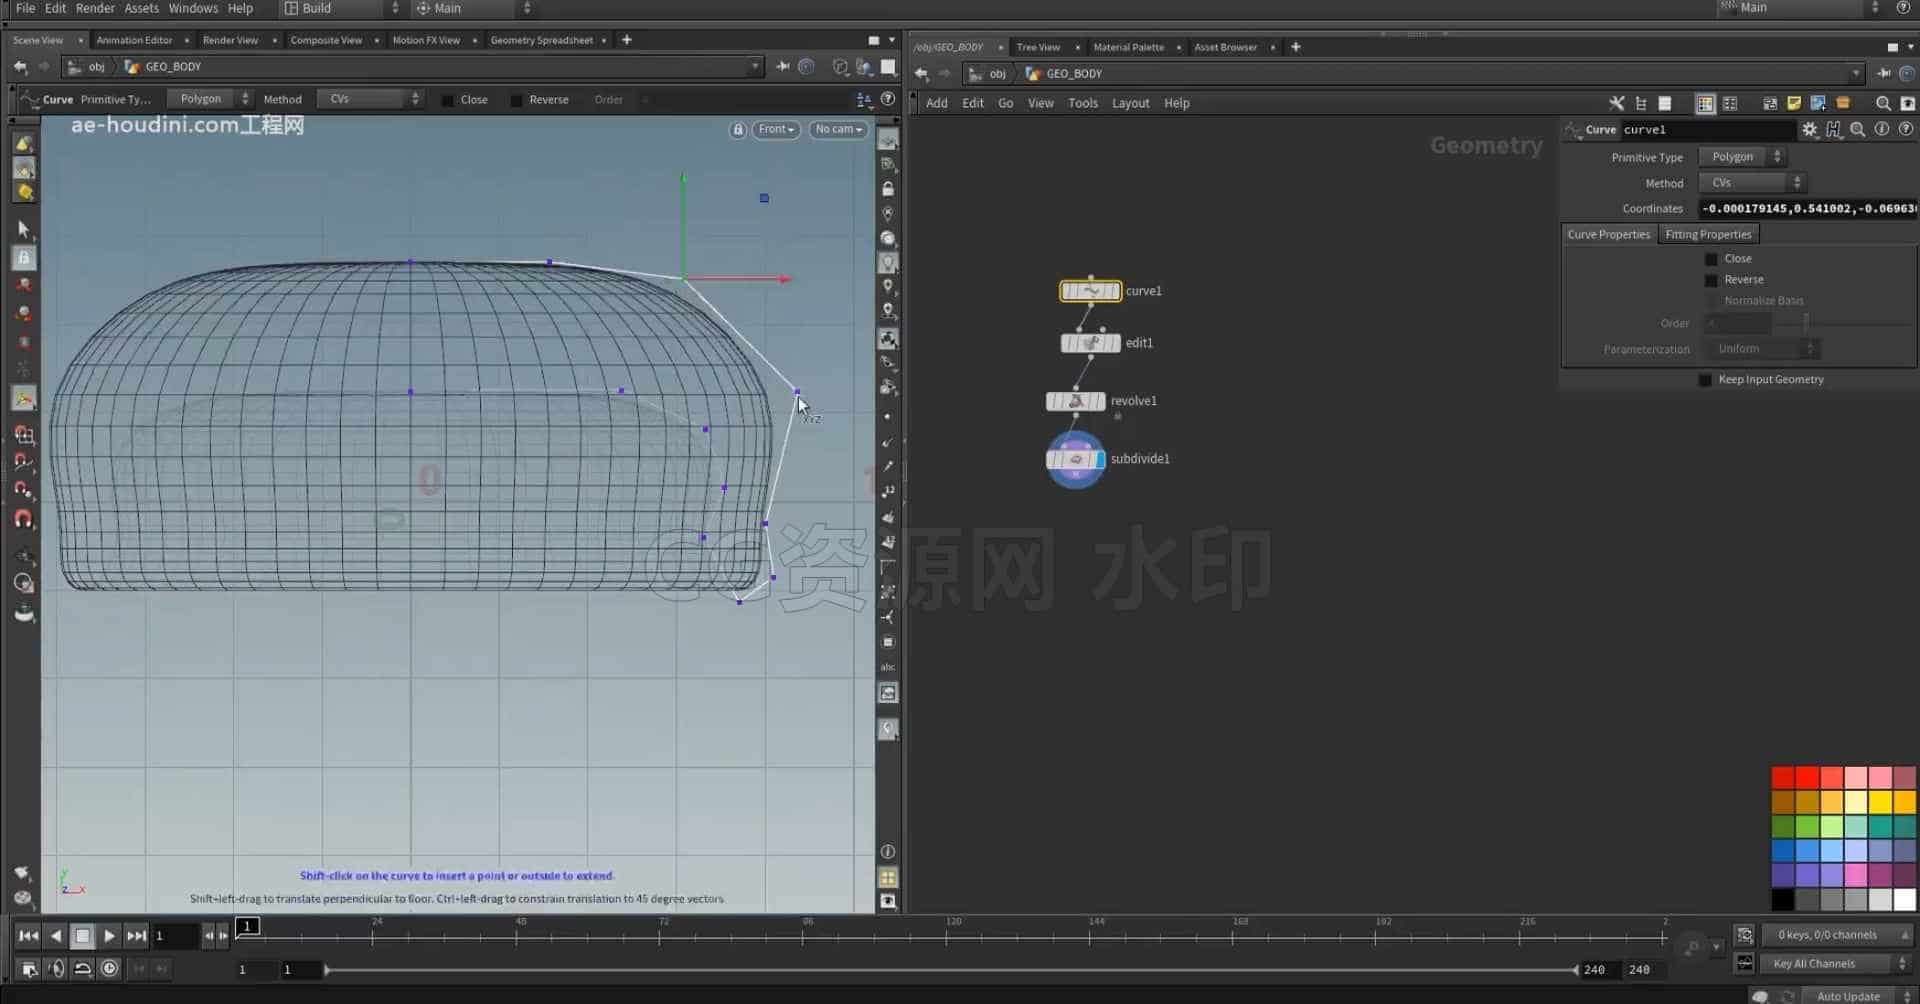The width and height of the screenshot is (1920, 1004).
Task: Open the No cam dropdown
Action: point(838,130)
